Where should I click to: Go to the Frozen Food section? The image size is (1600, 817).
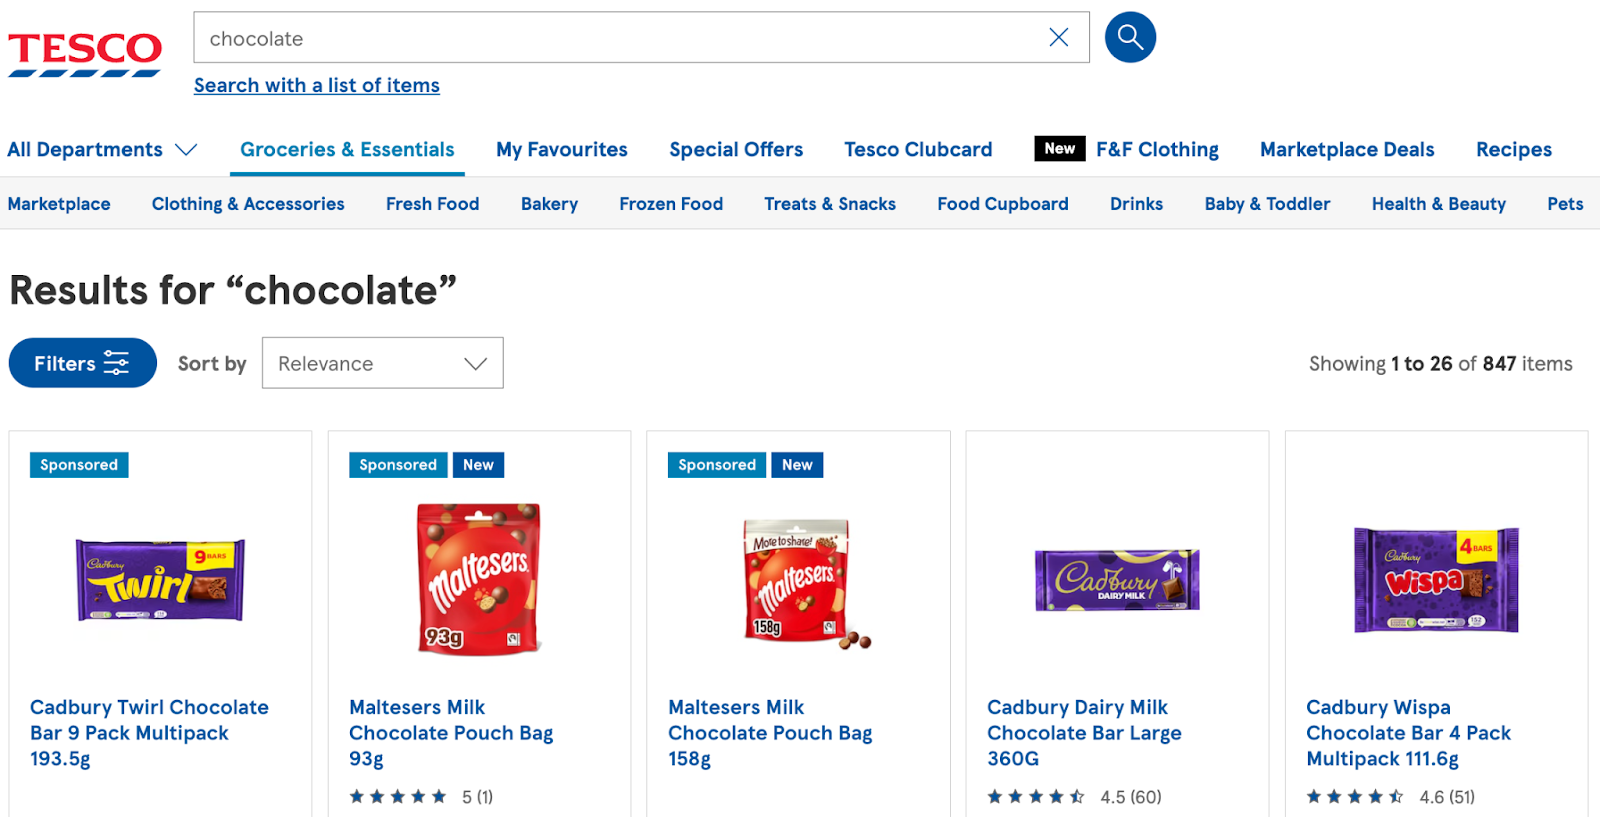pyautogui.click(x=671, y=203)
